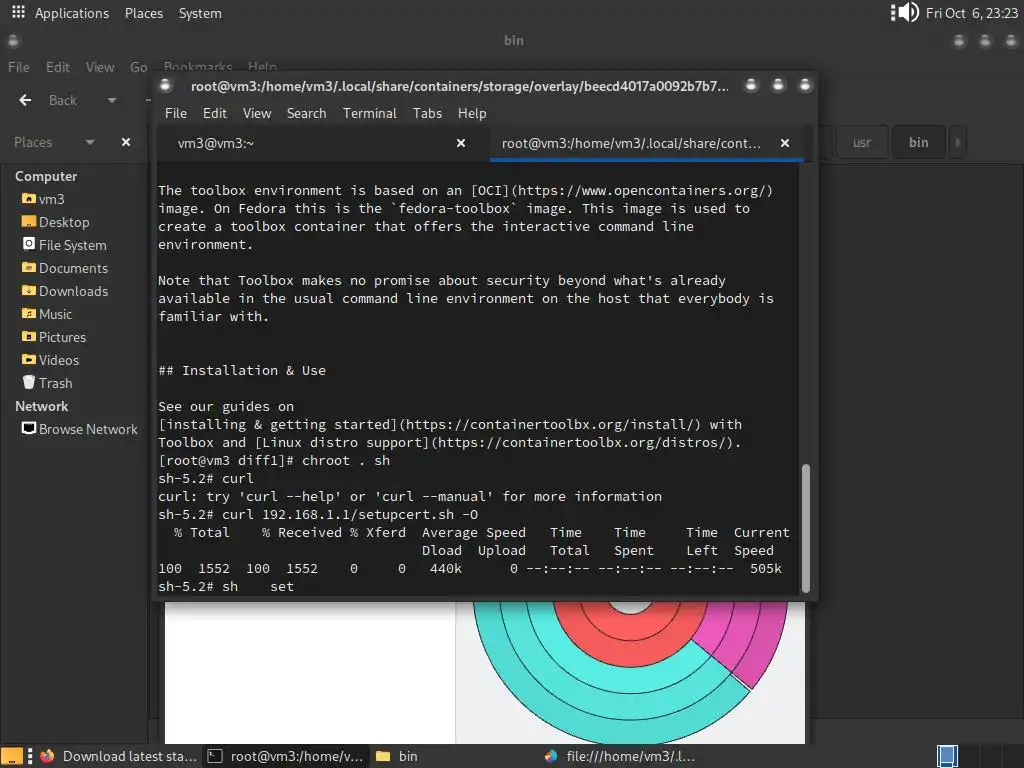Image resolution: width=1024 pixels, height=768 pixels.
Task: Open the Places panel menu
Action: pyautogui.click(x=144, y=13)
